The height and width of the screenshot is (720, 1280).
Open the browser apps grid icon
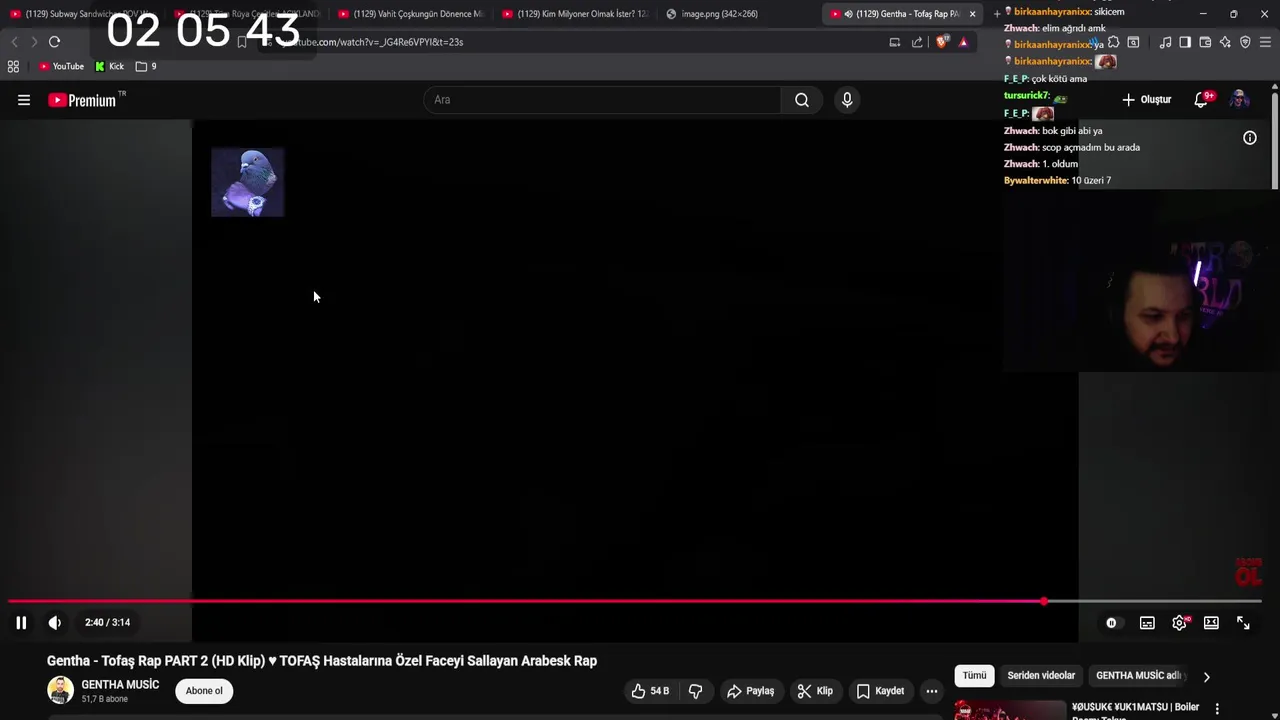point(13,67)
